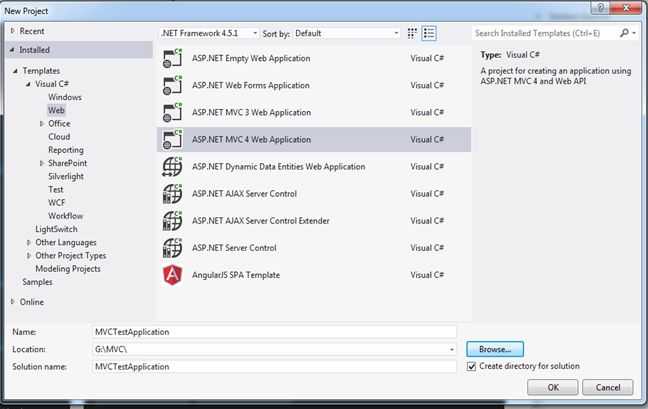This screenshot has height=409, width=648.
Task: Select the Windows template category
Action: click(65, 97)
